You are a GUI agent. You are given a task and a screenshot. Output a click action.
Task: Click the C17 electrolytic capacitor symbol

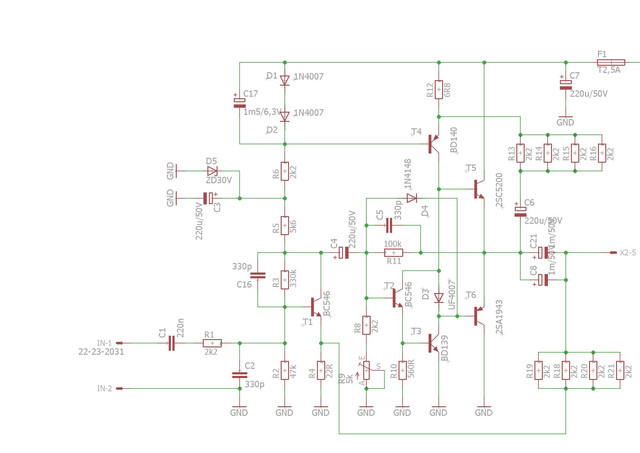click(240, 103)
